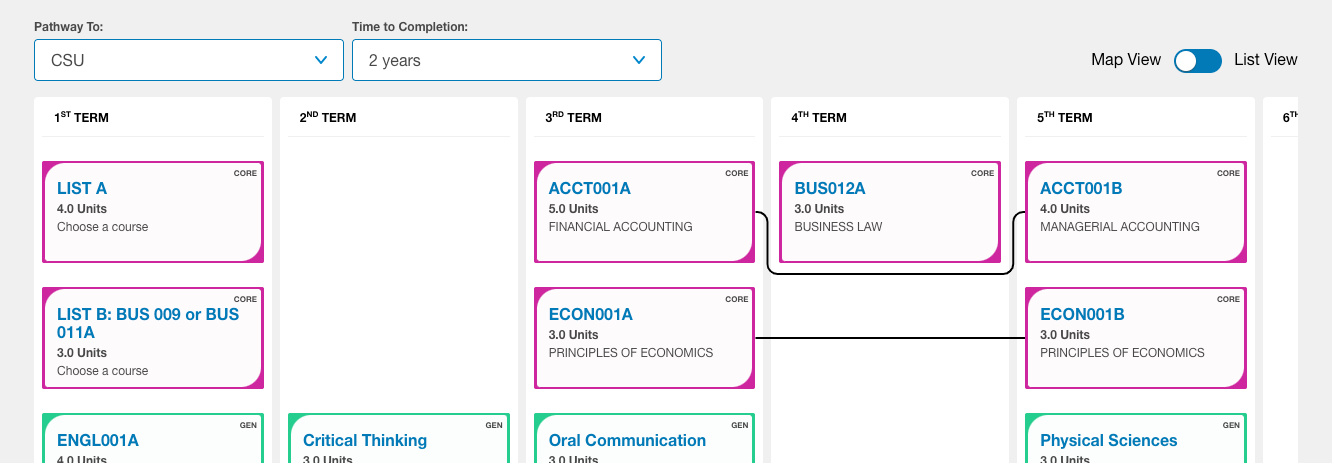Screen dimensions: 1332x463
Task: Open the Oral Communication course card
Action: [644, 440]
